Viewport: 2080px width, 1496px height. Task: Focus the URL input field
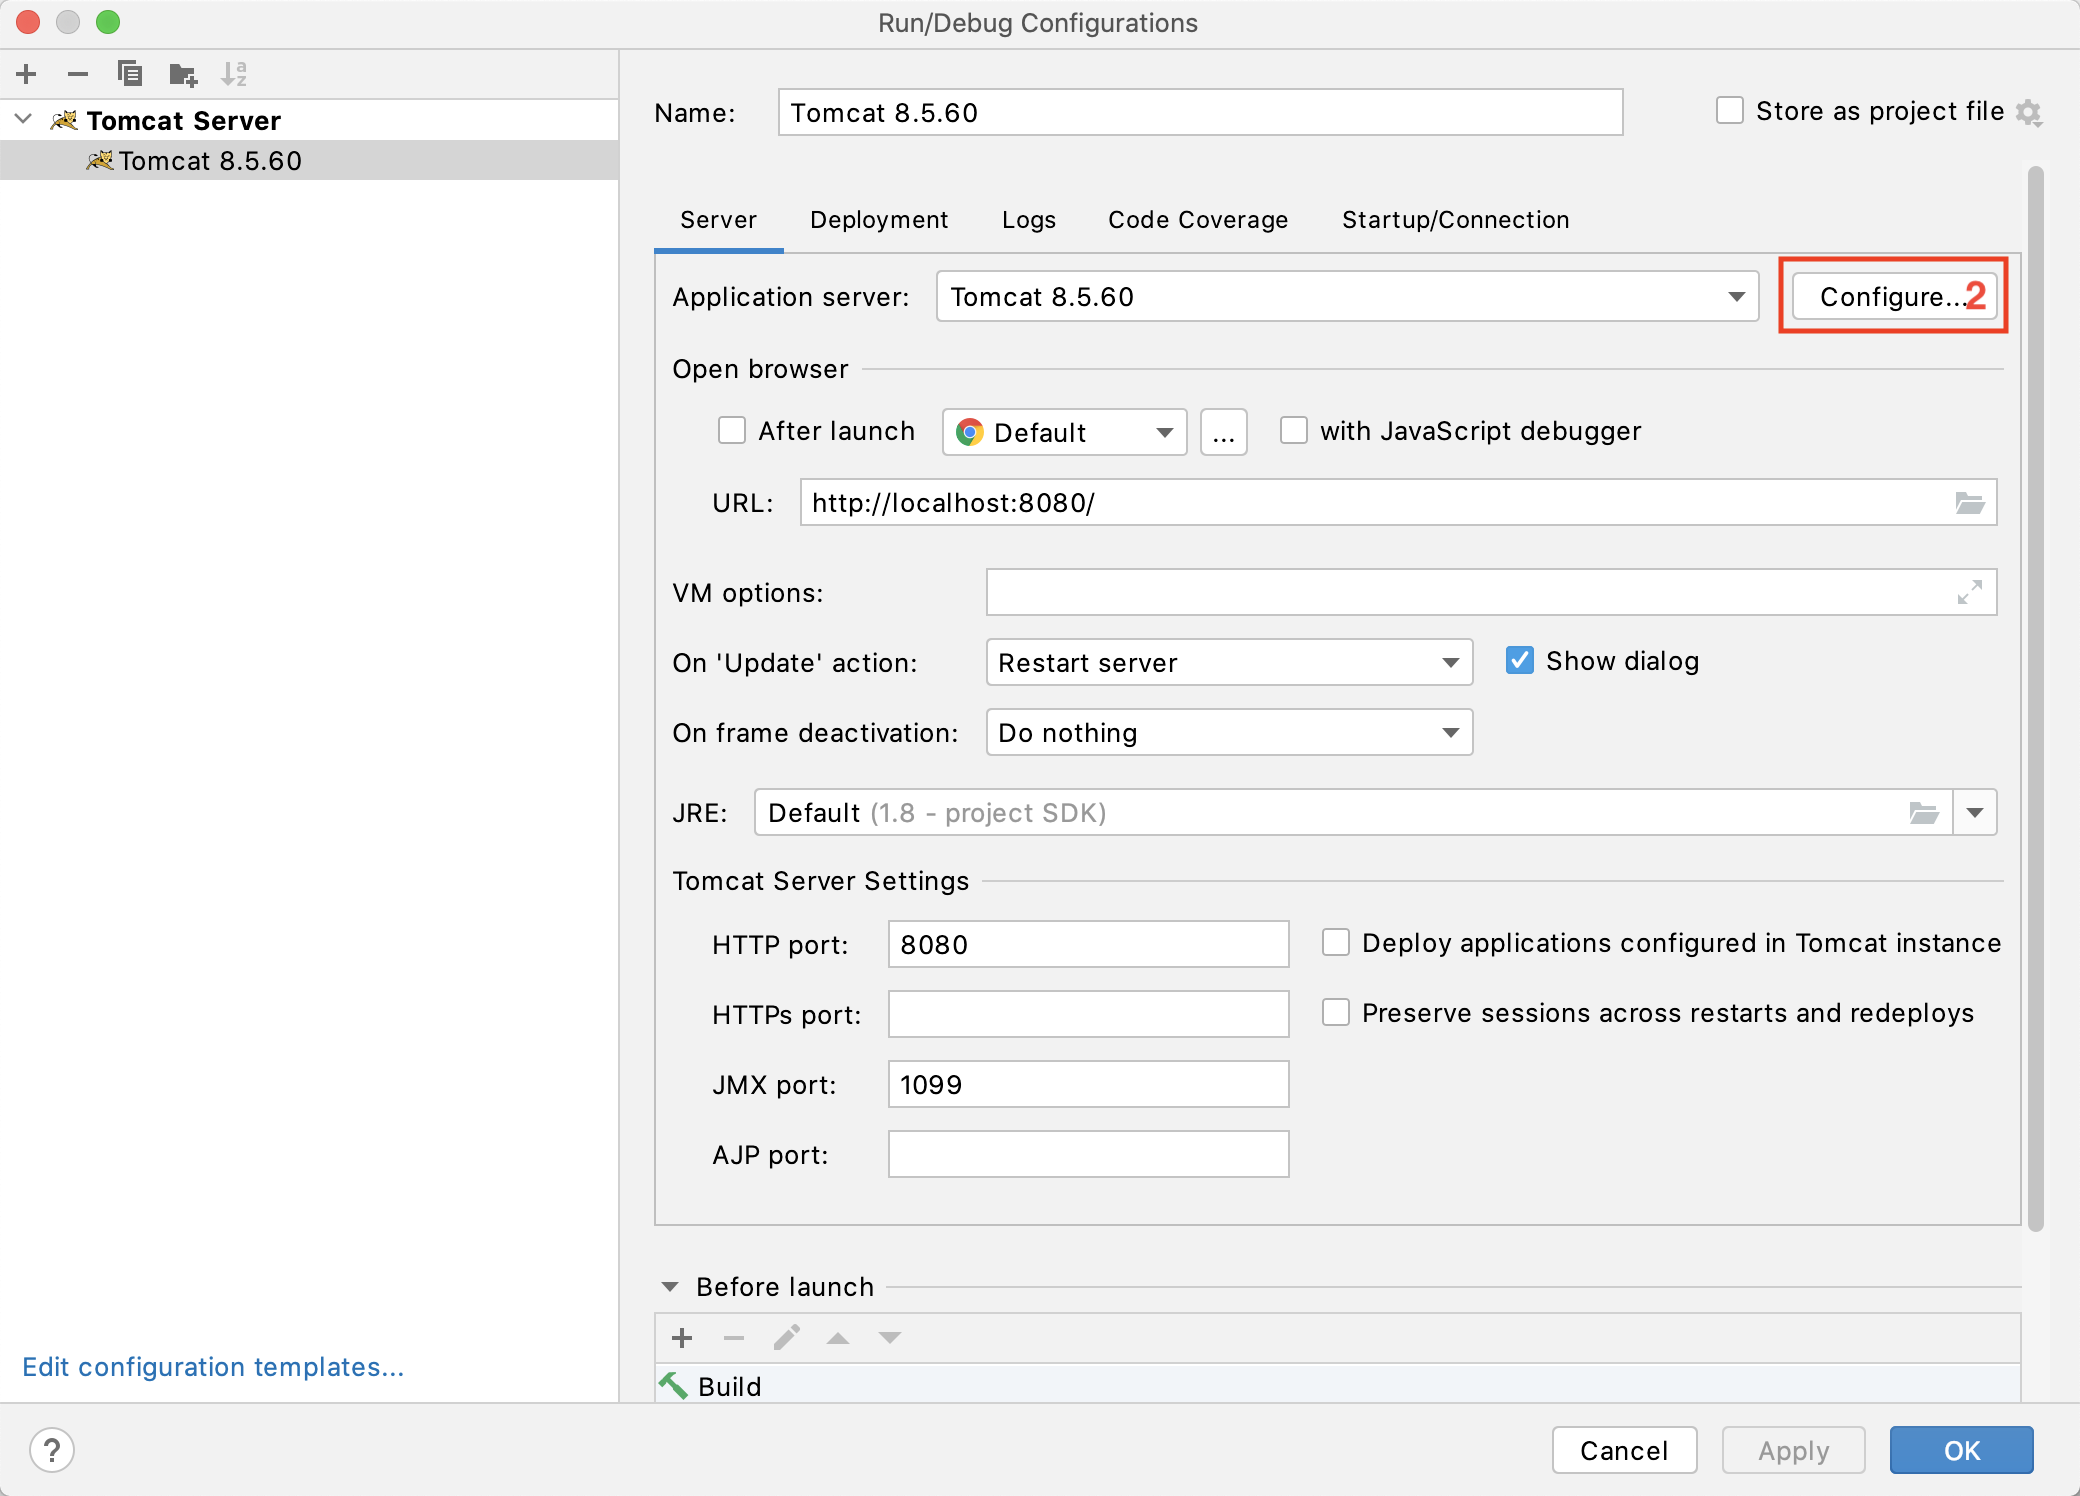(x=1398, y=502)
